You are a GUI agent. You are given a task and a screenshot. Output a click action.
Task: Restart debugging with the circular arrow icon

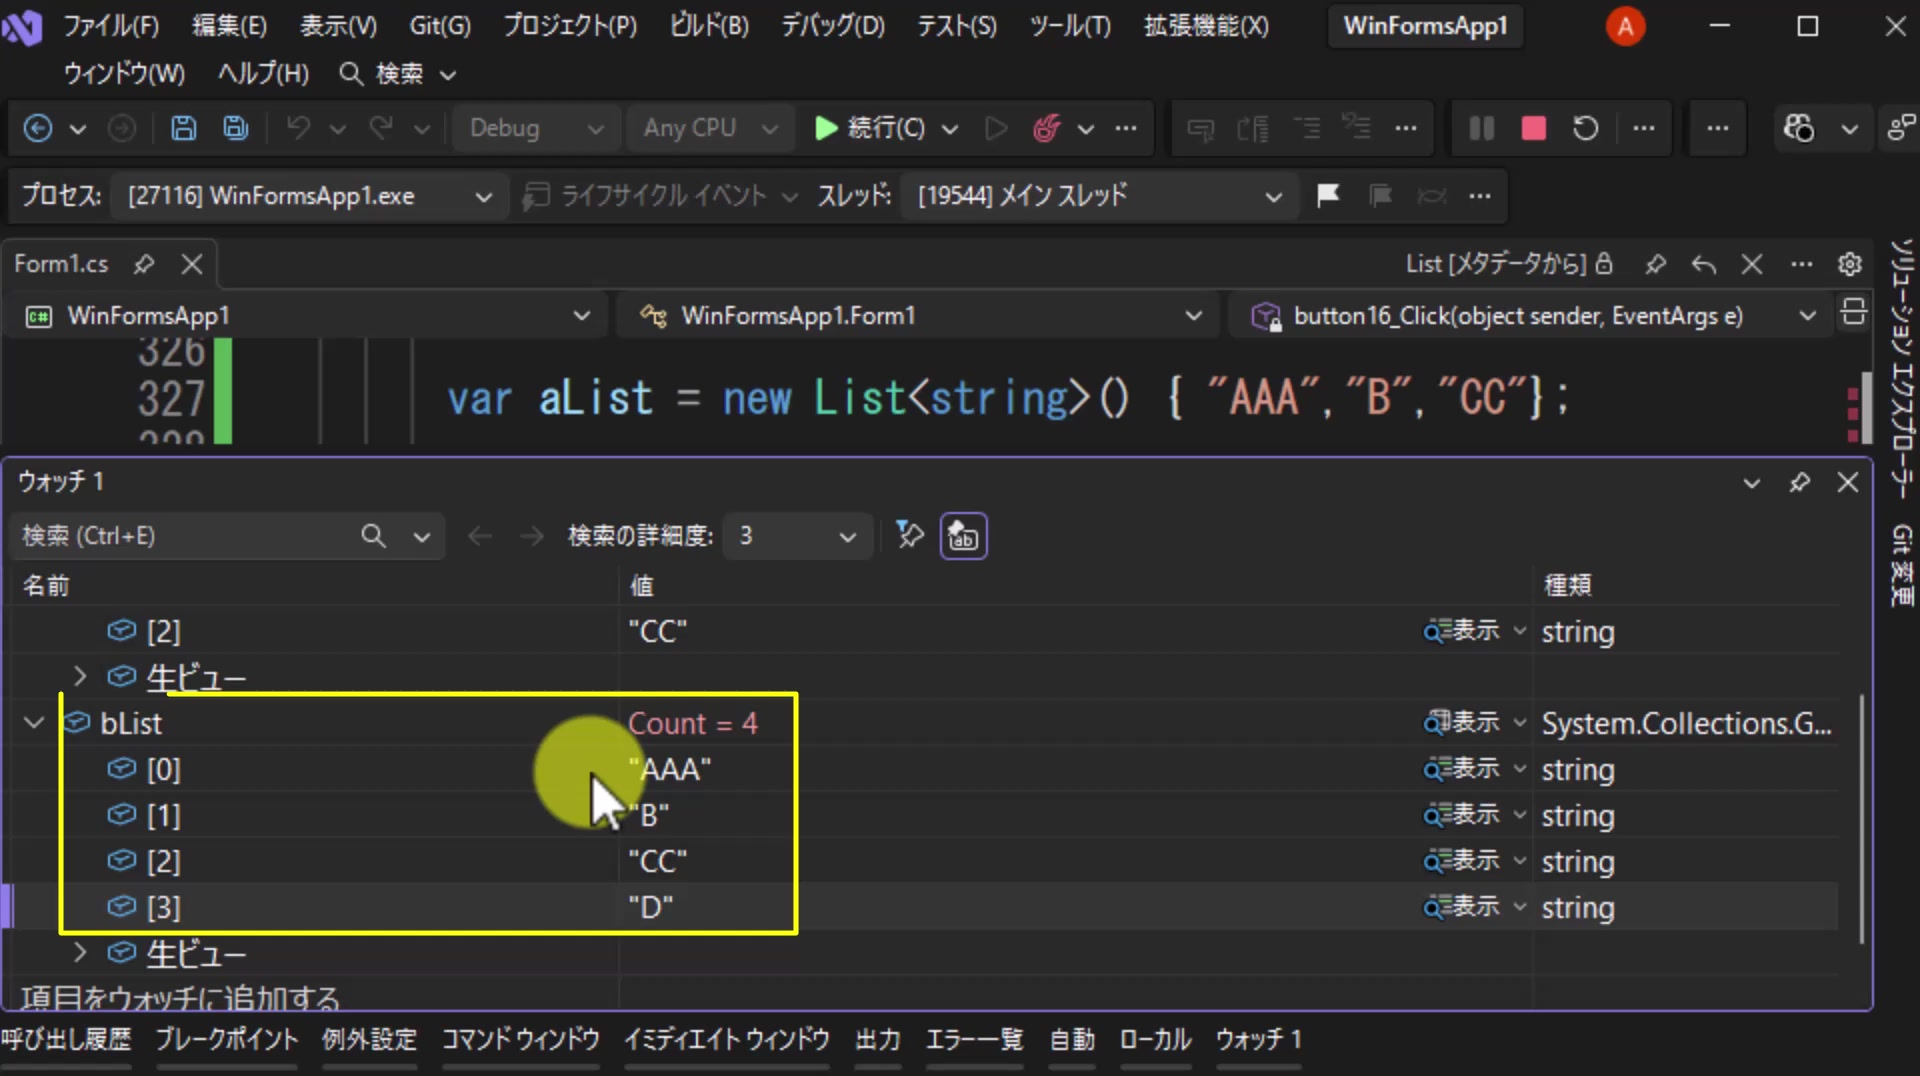pyautogui.click(x=1585, y=128)
